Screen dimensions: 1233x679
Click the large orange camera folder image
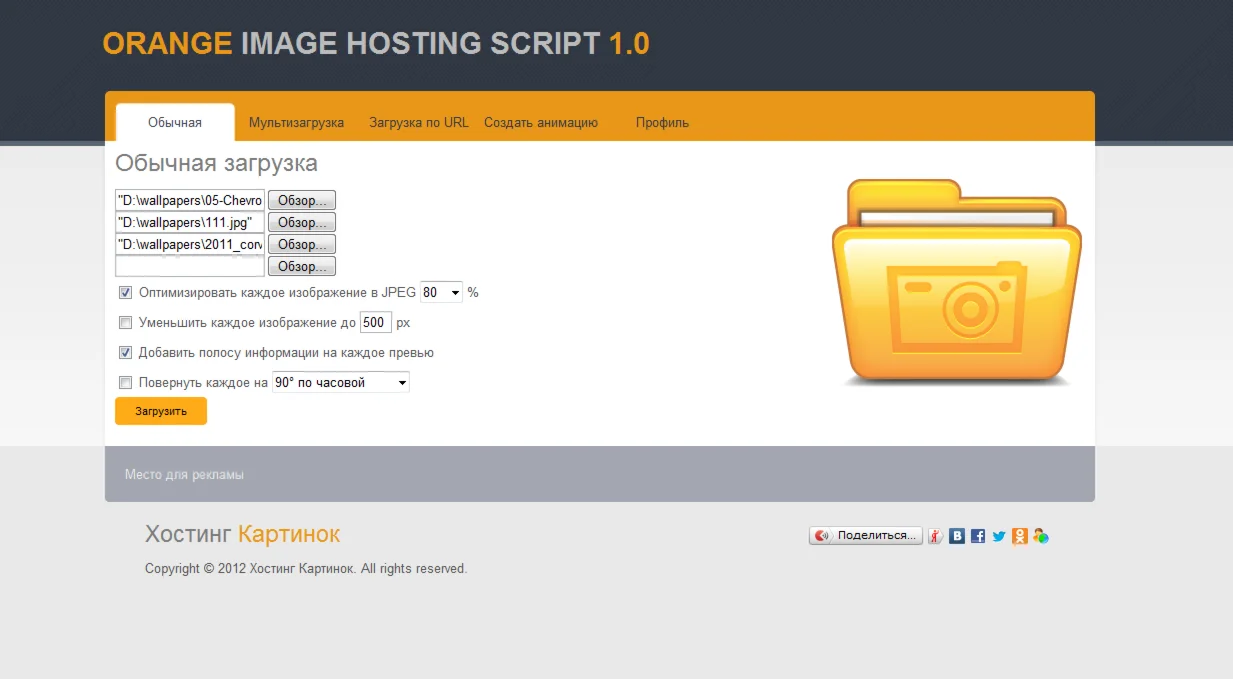click(956, 283)
